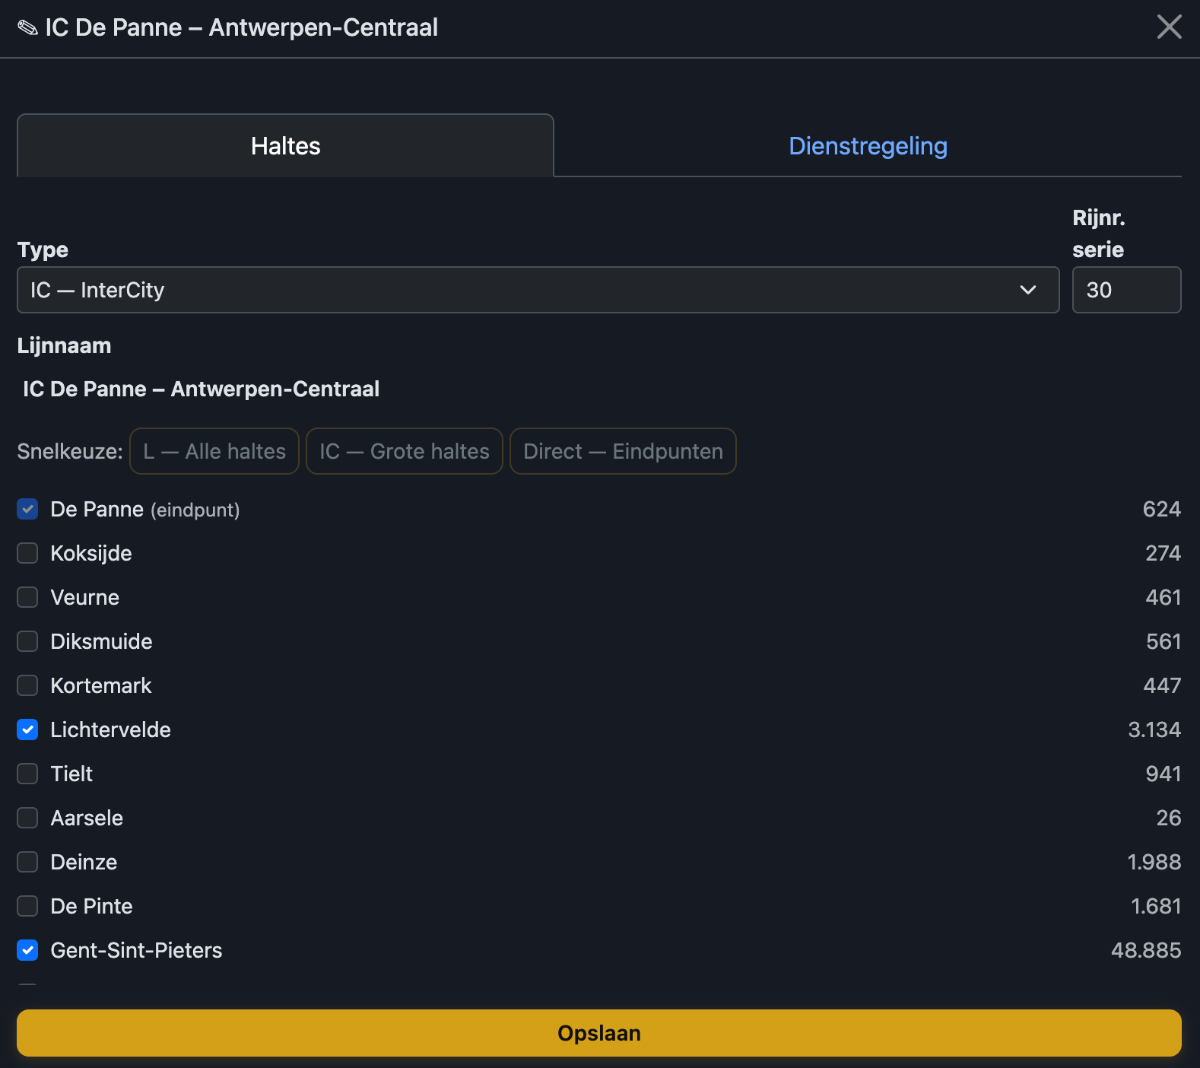
Task: Save changes with the Opslaan button
Action: [x=599, y=1033]
